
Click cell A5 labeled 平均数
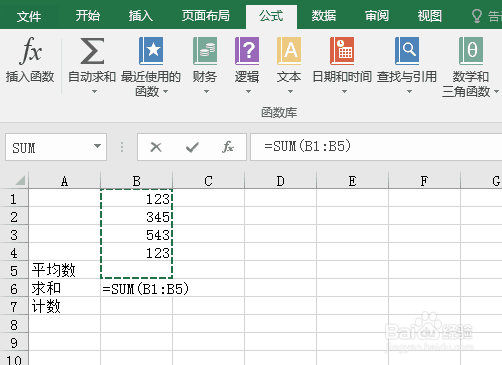[x=65, y=271]
